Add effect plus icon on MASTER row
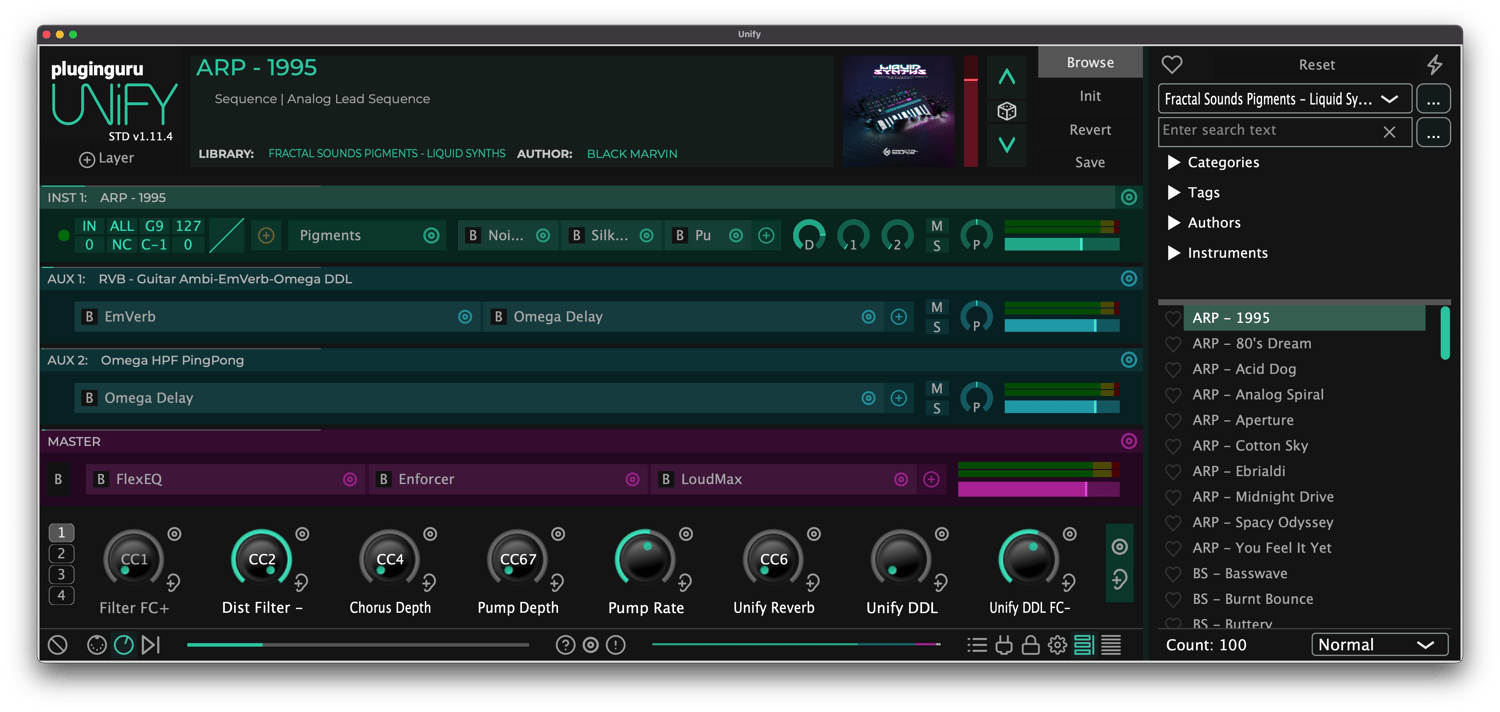This screenshot has height=712, width=1500. (x=931, y=480)
